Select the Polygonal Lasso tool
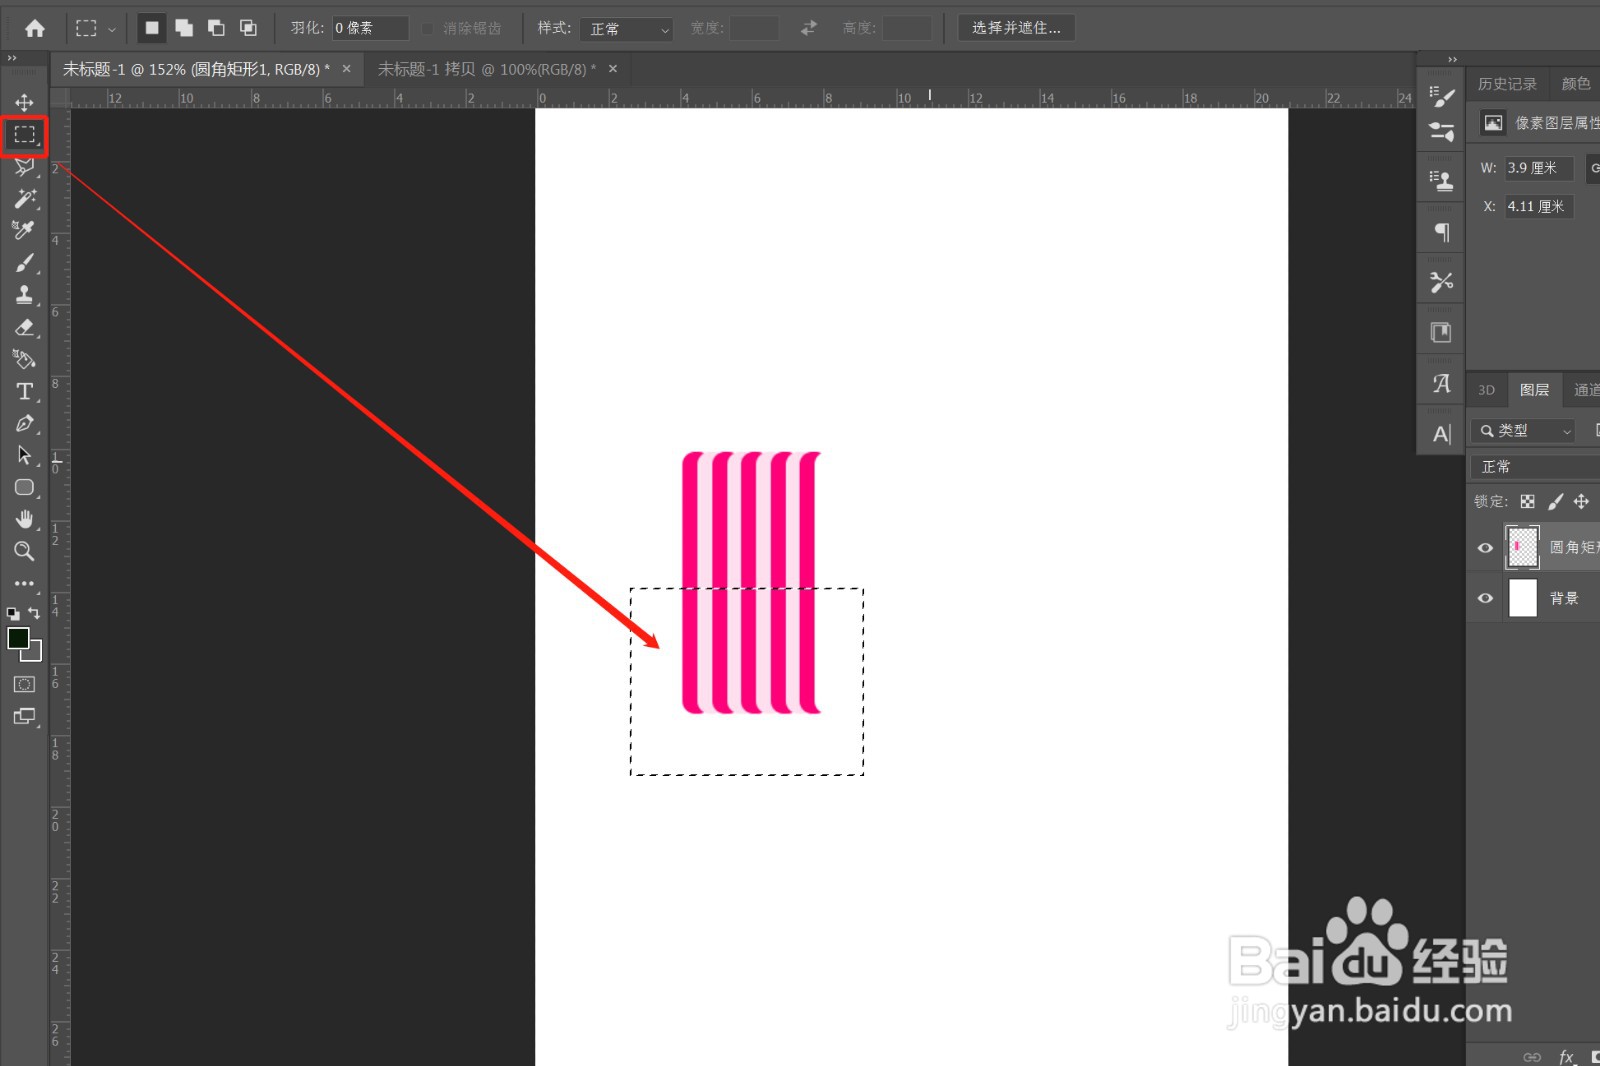 coord(24,167)
